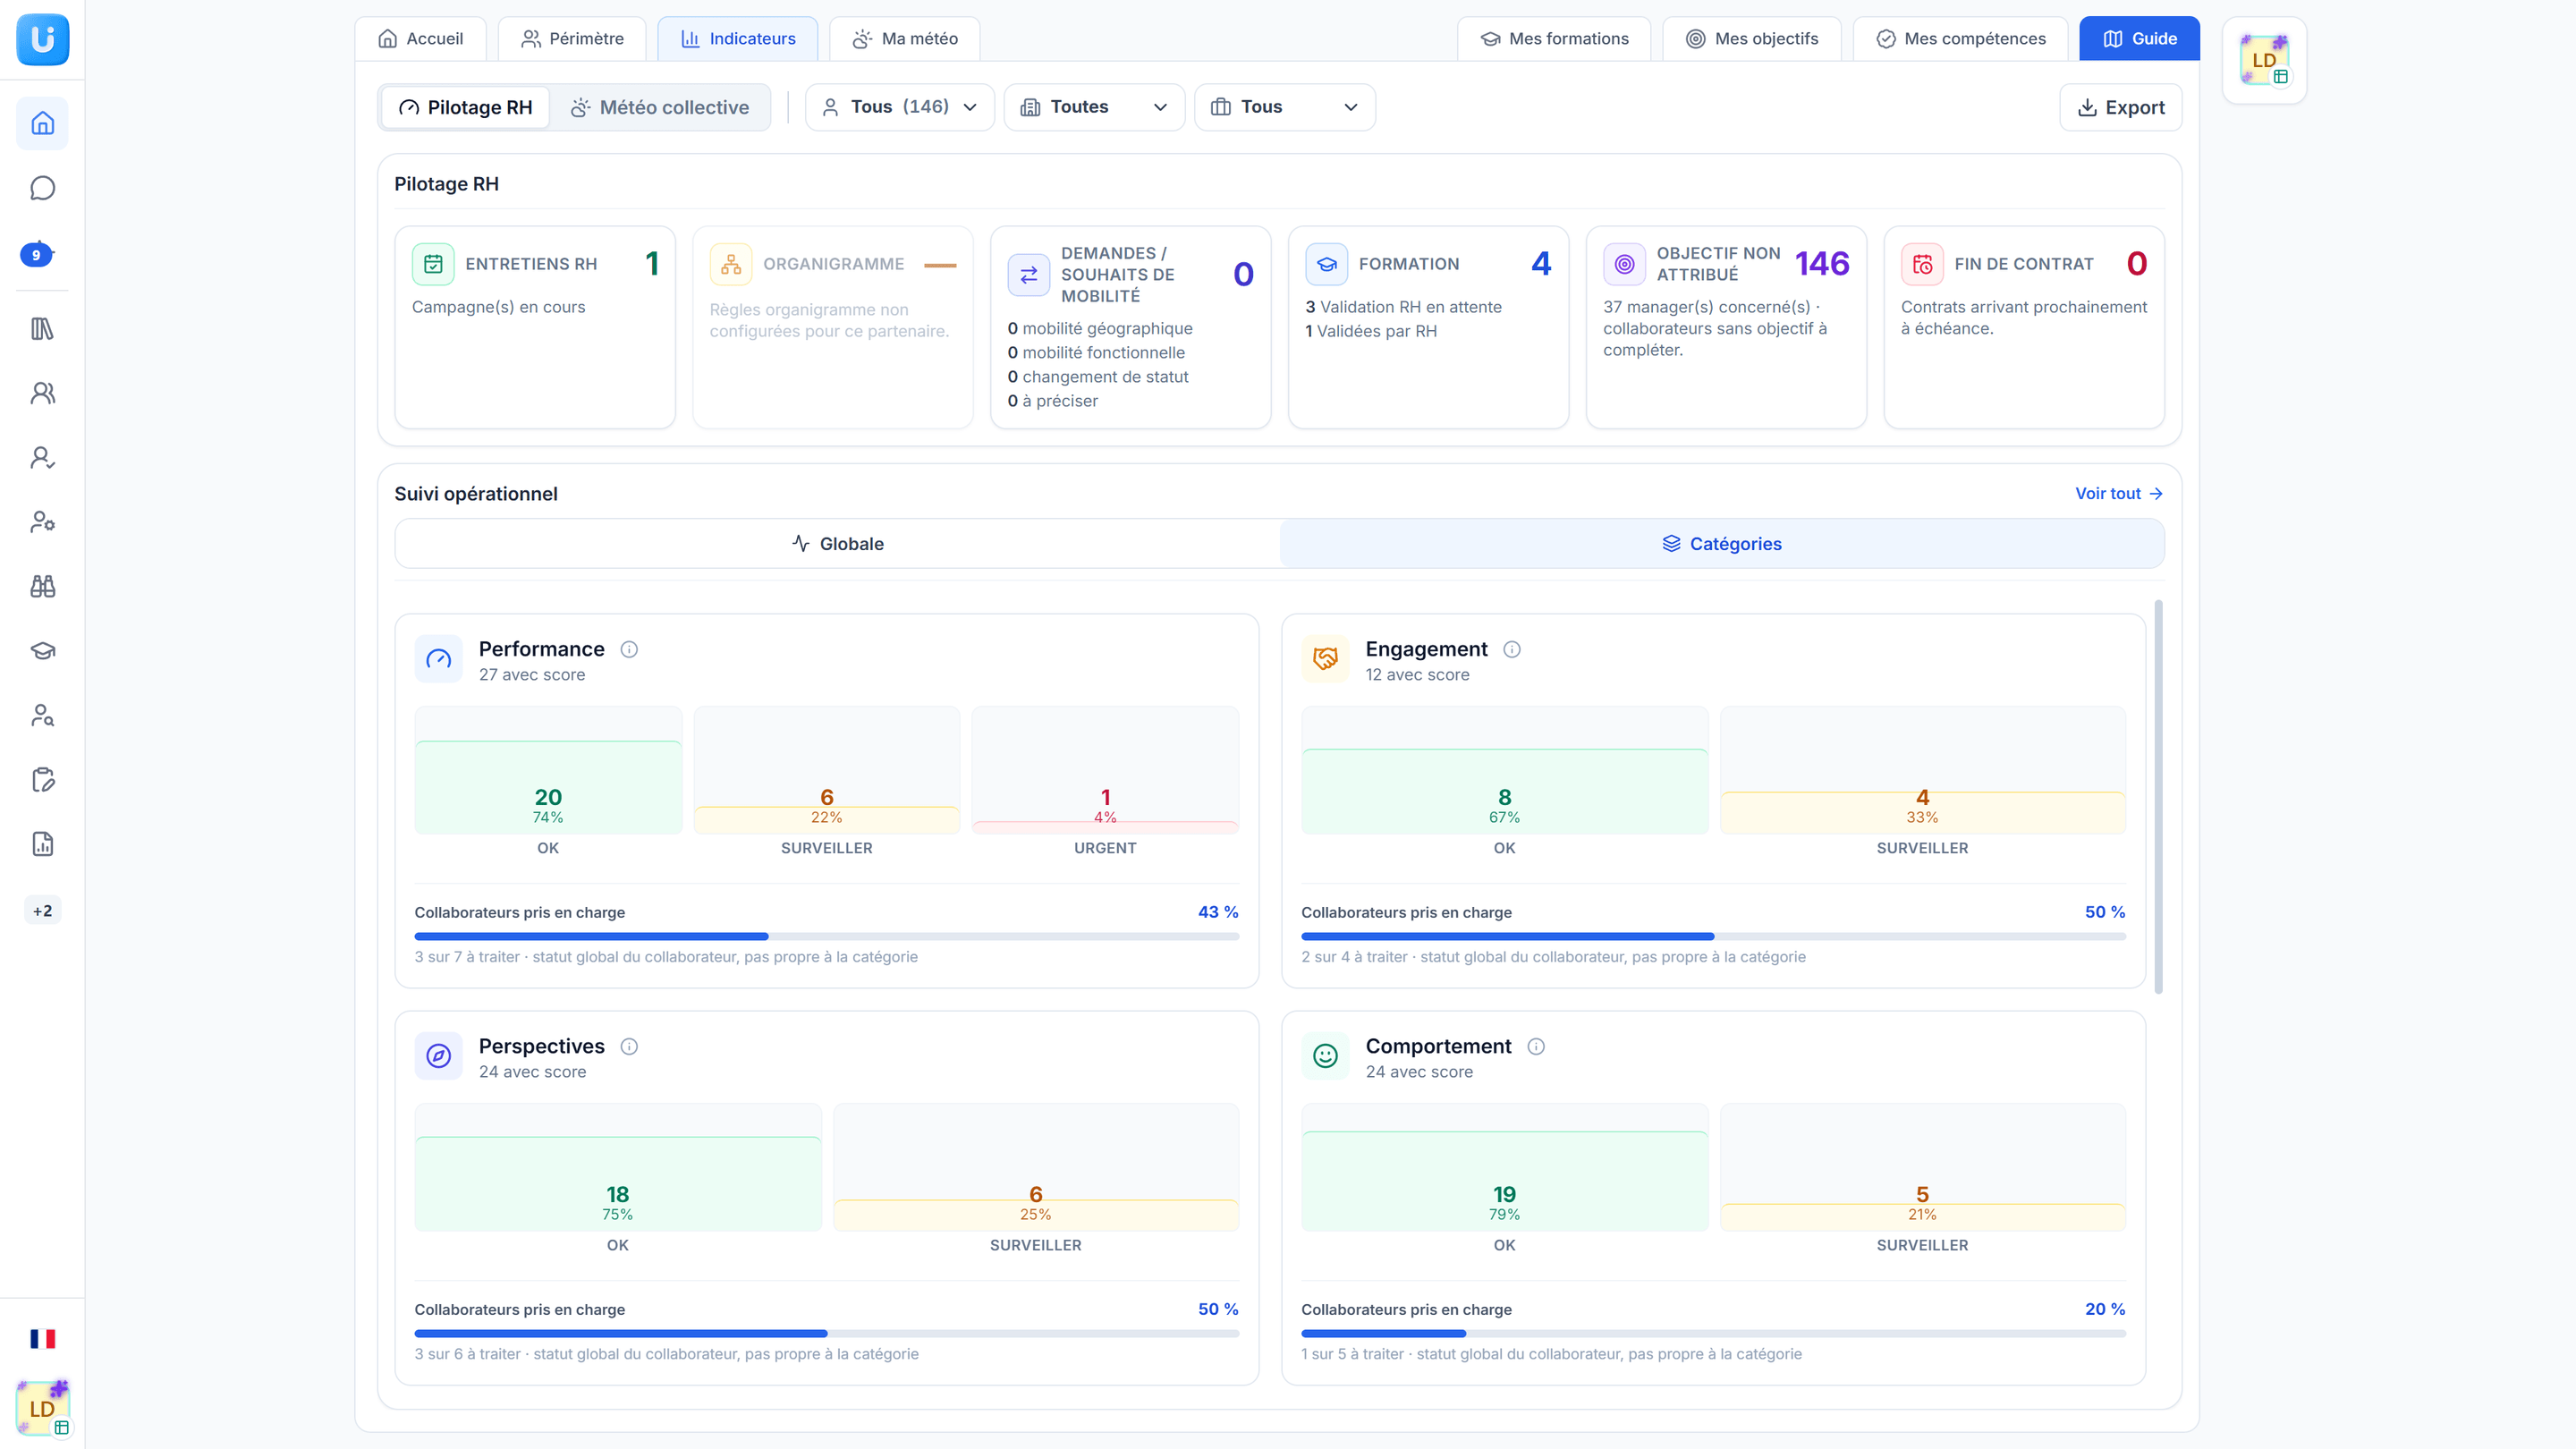
Task: Open the Tous briefcase filter dropdown
Action: pos(1284,107)
